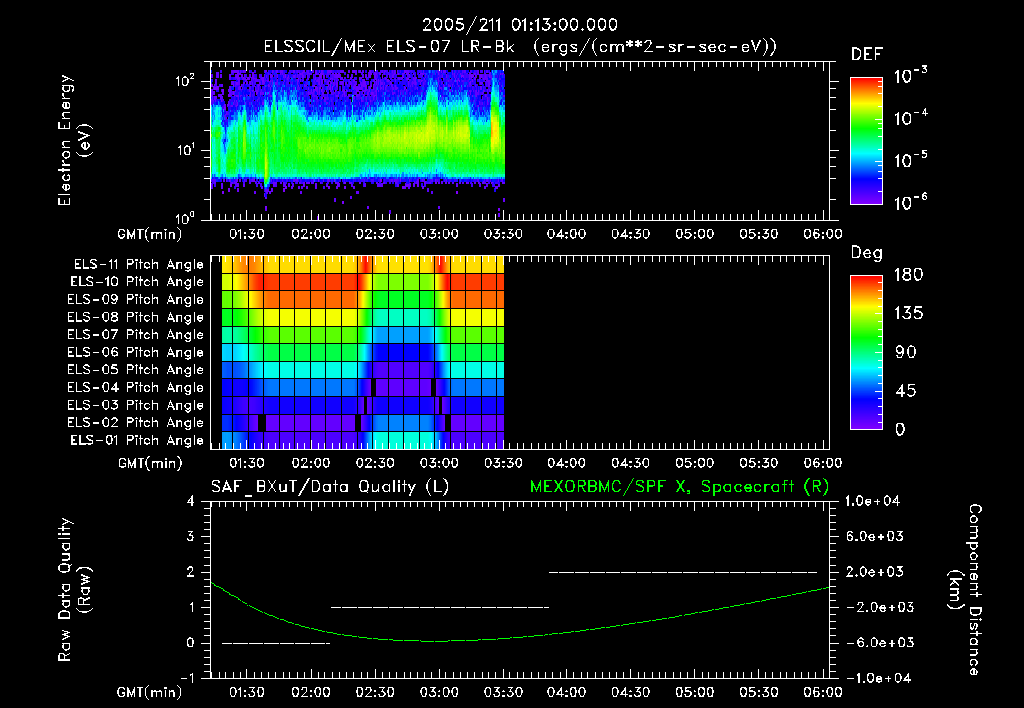Click the ELS-05 Pitch Angle row label
Viewport: 1024px width, 708px height.
pos(136,370)
